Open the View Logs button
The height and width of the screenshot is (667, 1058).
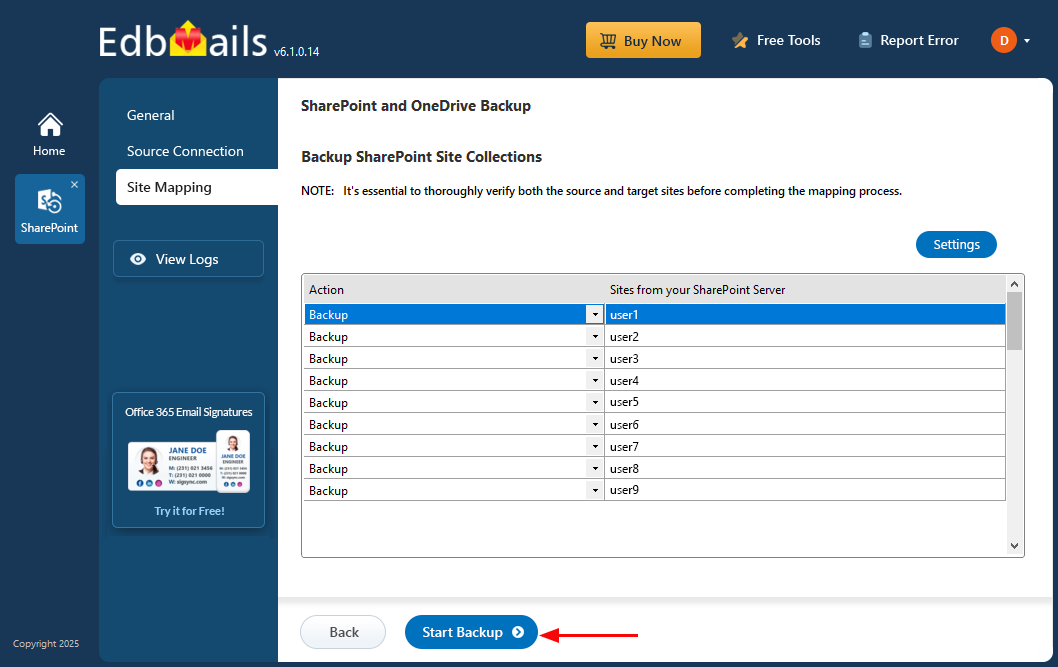(188, 259)
